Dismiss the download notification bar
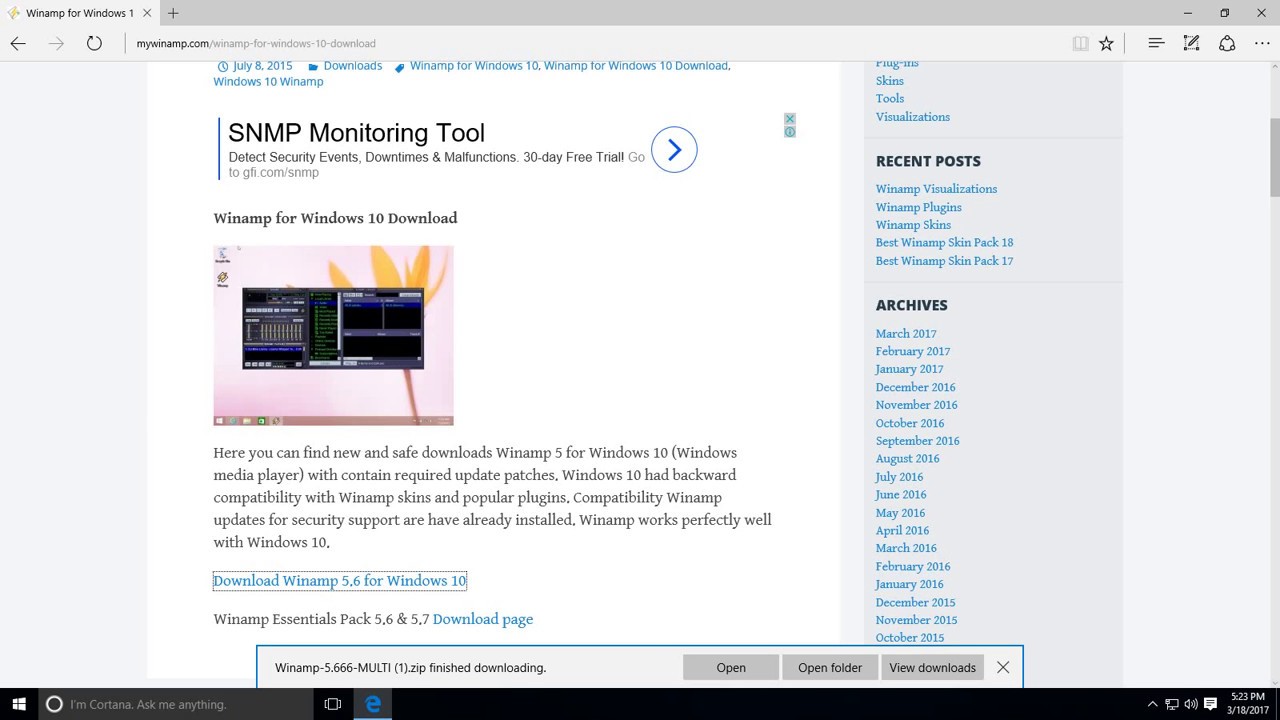The width and height of the screenshot is (1280, 720). click(1003, 667)
